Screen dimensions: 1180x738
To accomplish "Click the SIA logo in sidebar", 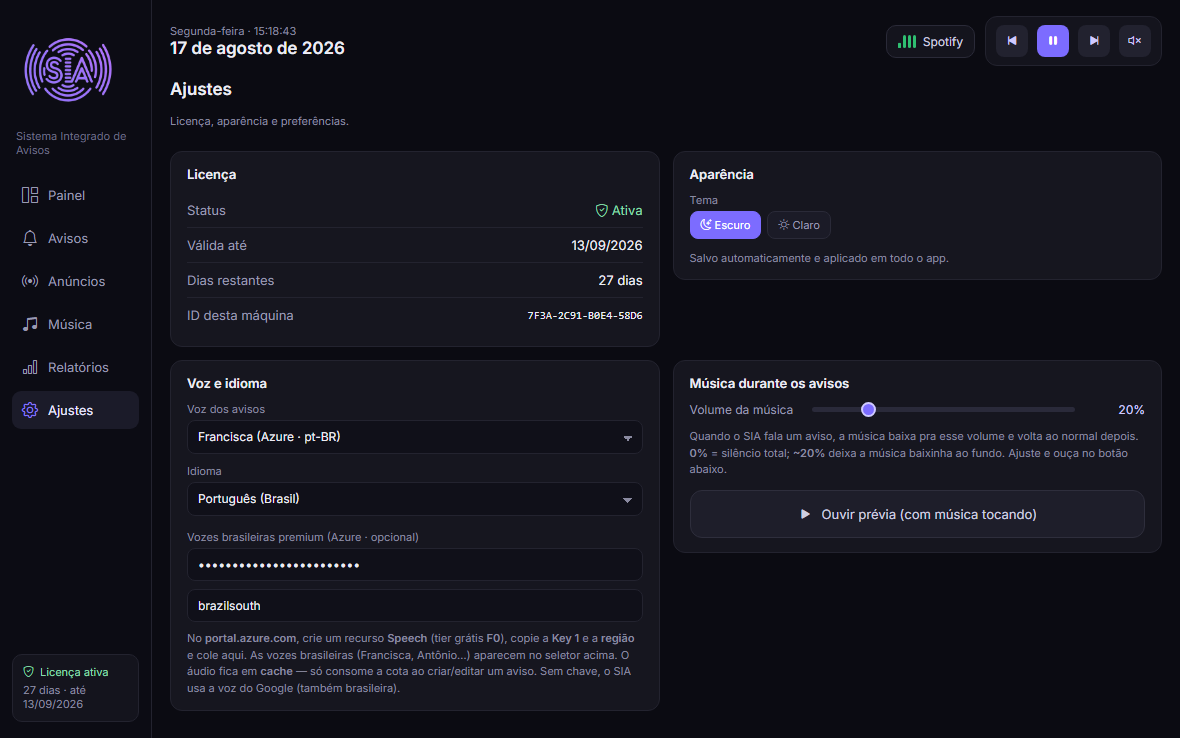I will point(68,70).
